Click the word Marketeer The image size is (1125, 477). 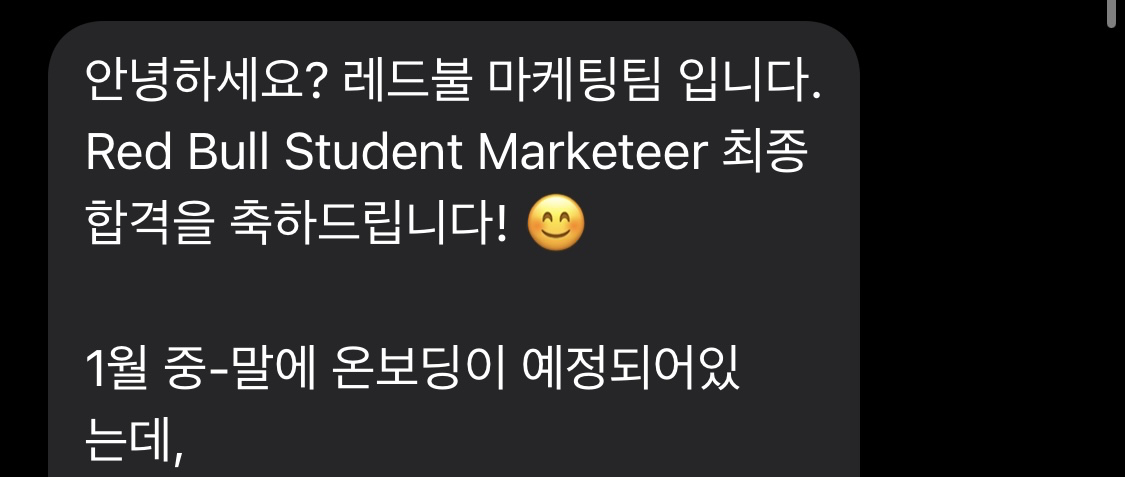pos(593,152)
